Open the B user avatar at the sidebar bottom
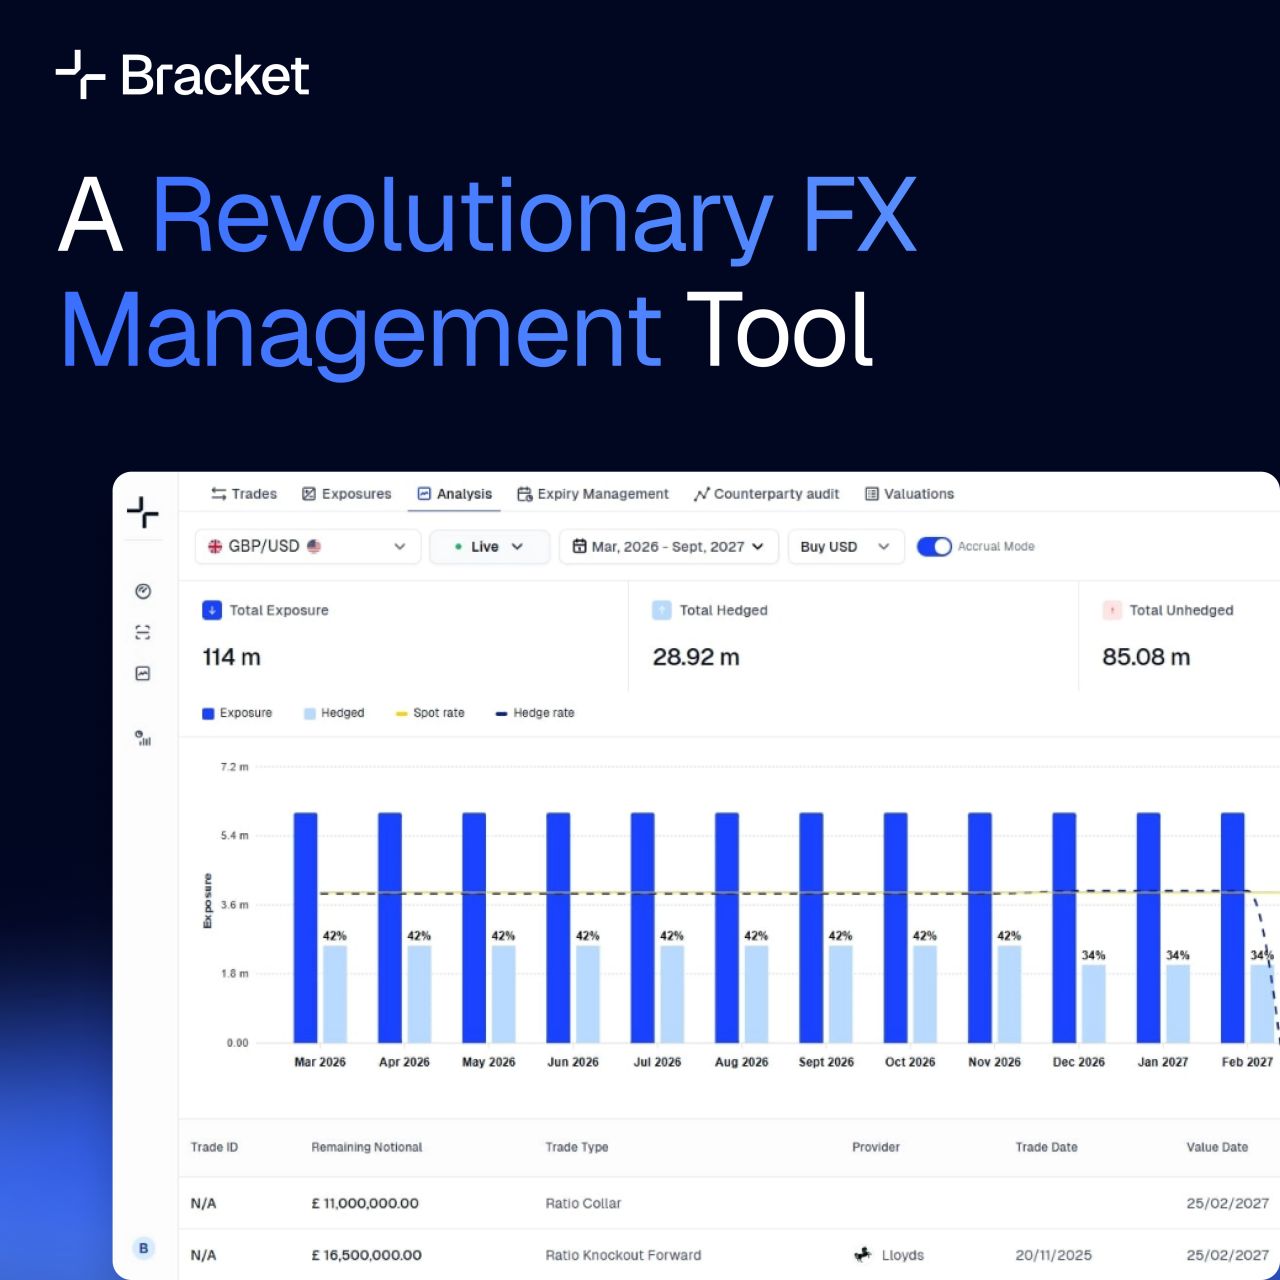This screenshot has height=1280, width=1280. coord(143,1248)
